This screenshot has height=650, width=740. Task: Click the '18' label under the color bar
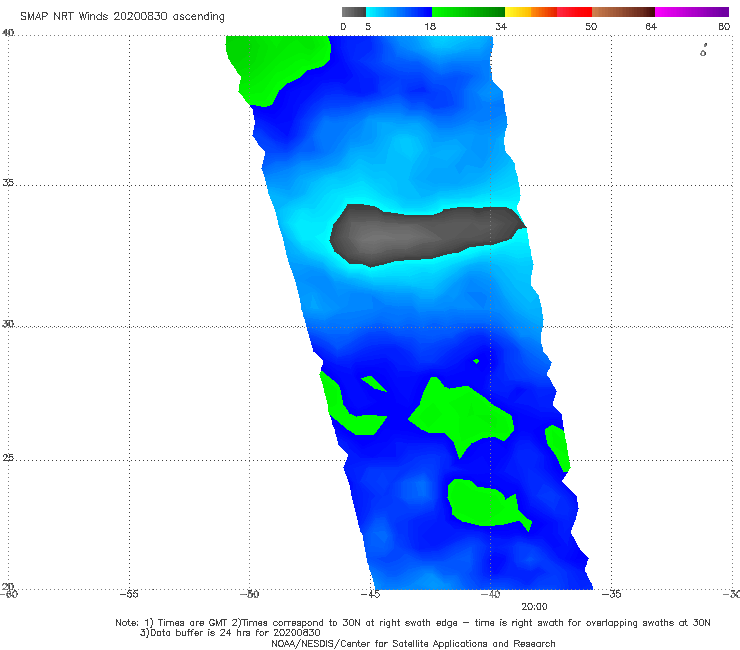pyautogui.click(x=430, y=26)
